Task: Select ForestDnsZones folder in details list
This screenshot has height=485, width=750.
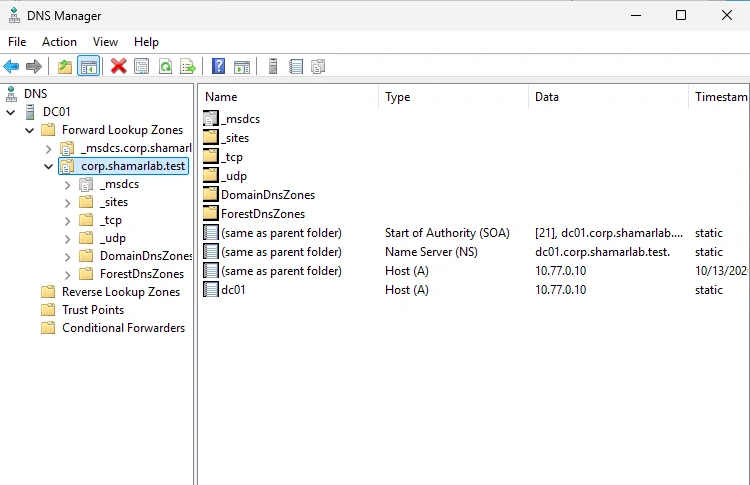Action: tap(263, 214)
